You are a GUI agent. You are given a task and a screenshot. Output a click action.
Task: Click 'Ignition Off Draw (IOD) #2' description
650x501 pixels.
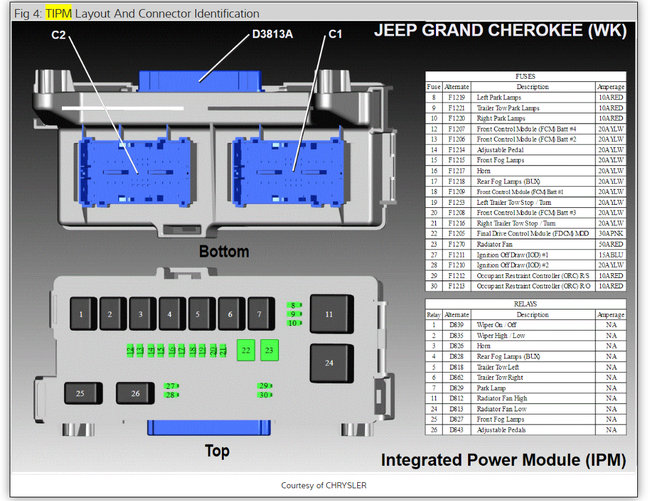(x=512, y=265)
